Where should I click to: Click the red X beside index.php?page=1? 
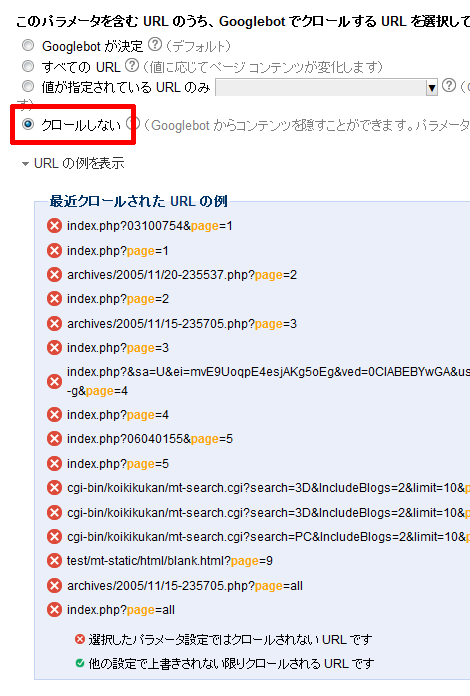[54, 251]
